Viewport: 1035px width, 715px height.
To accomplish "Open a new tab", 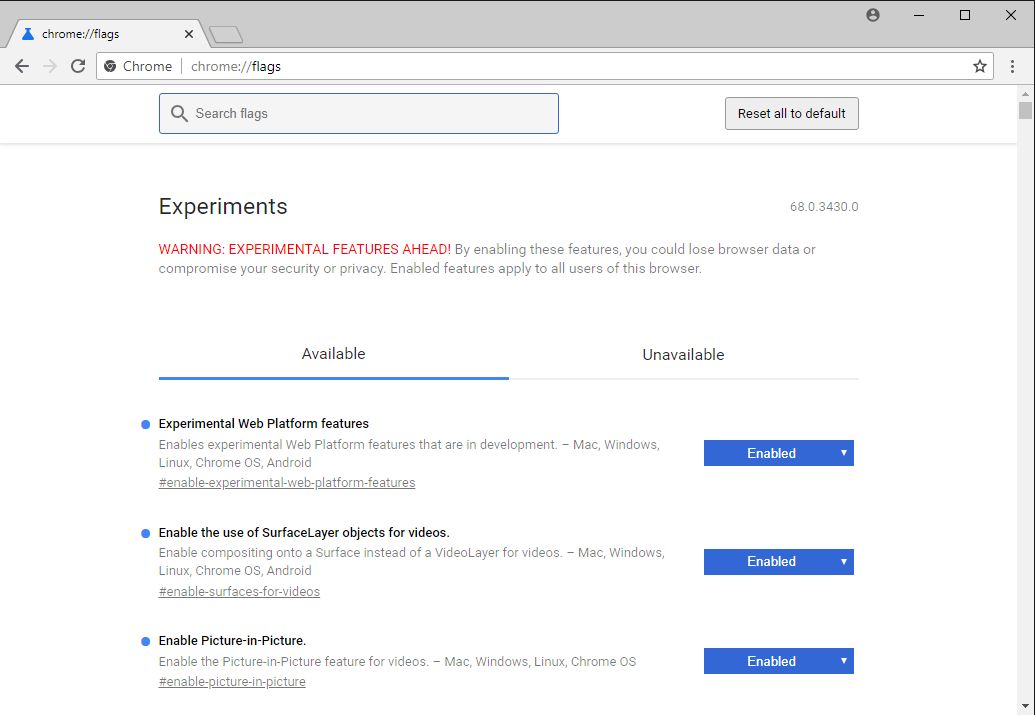I will point(226,34).
